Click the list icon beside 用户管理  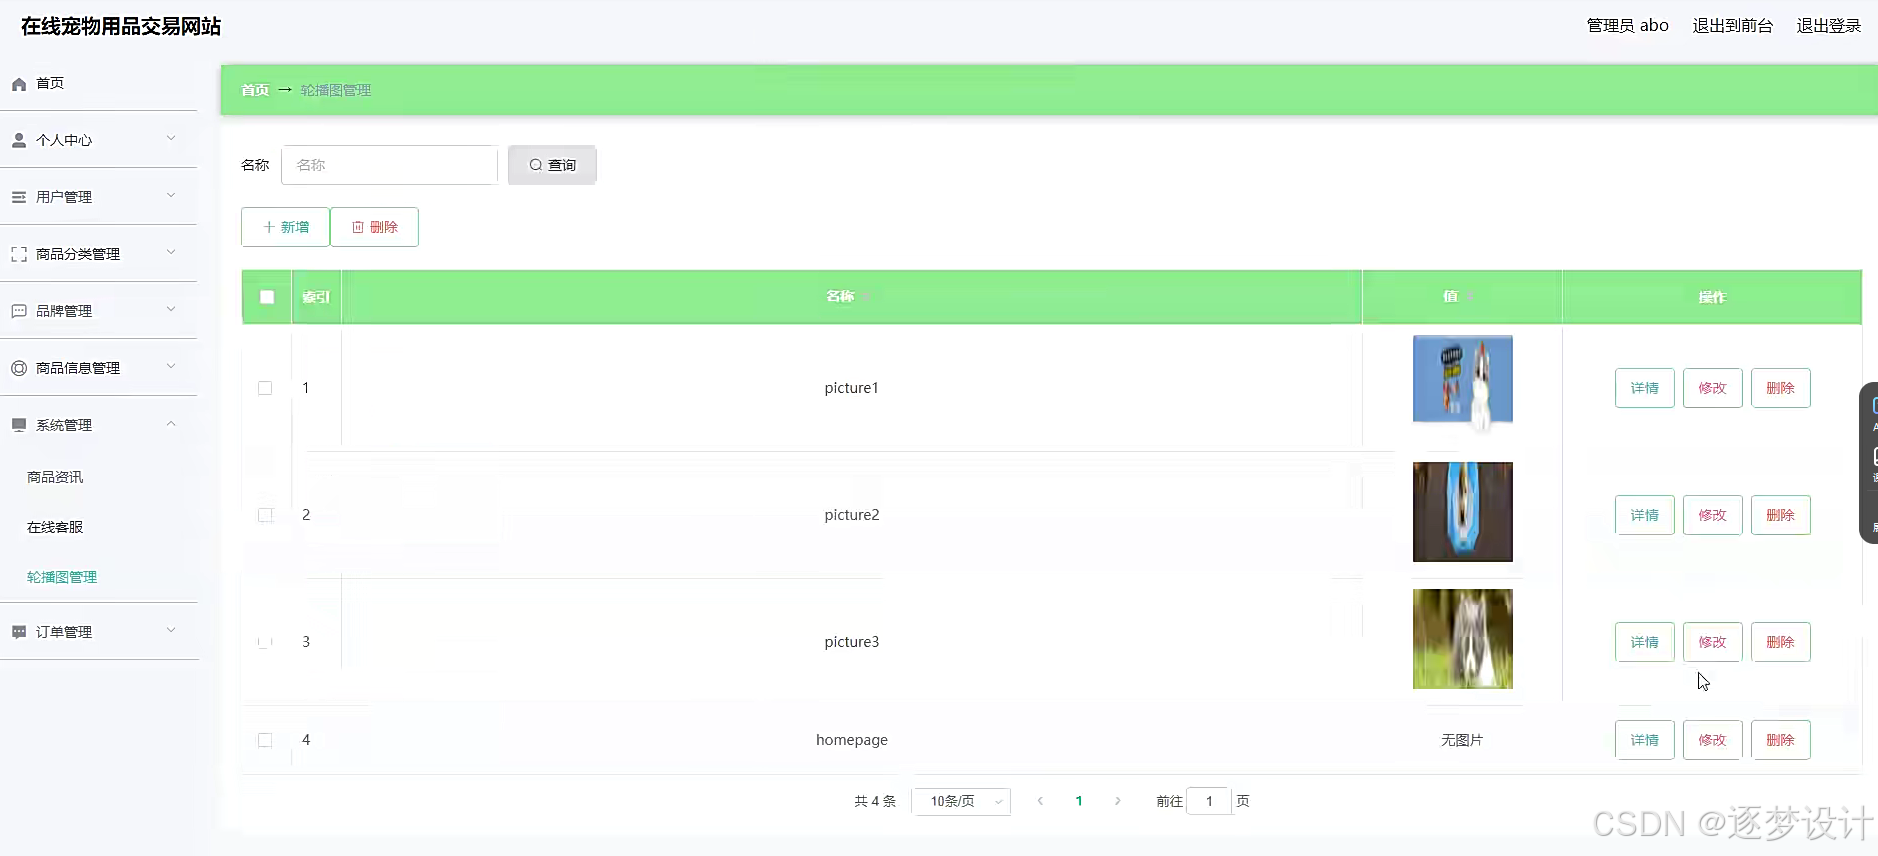click(x=19, y=198)
